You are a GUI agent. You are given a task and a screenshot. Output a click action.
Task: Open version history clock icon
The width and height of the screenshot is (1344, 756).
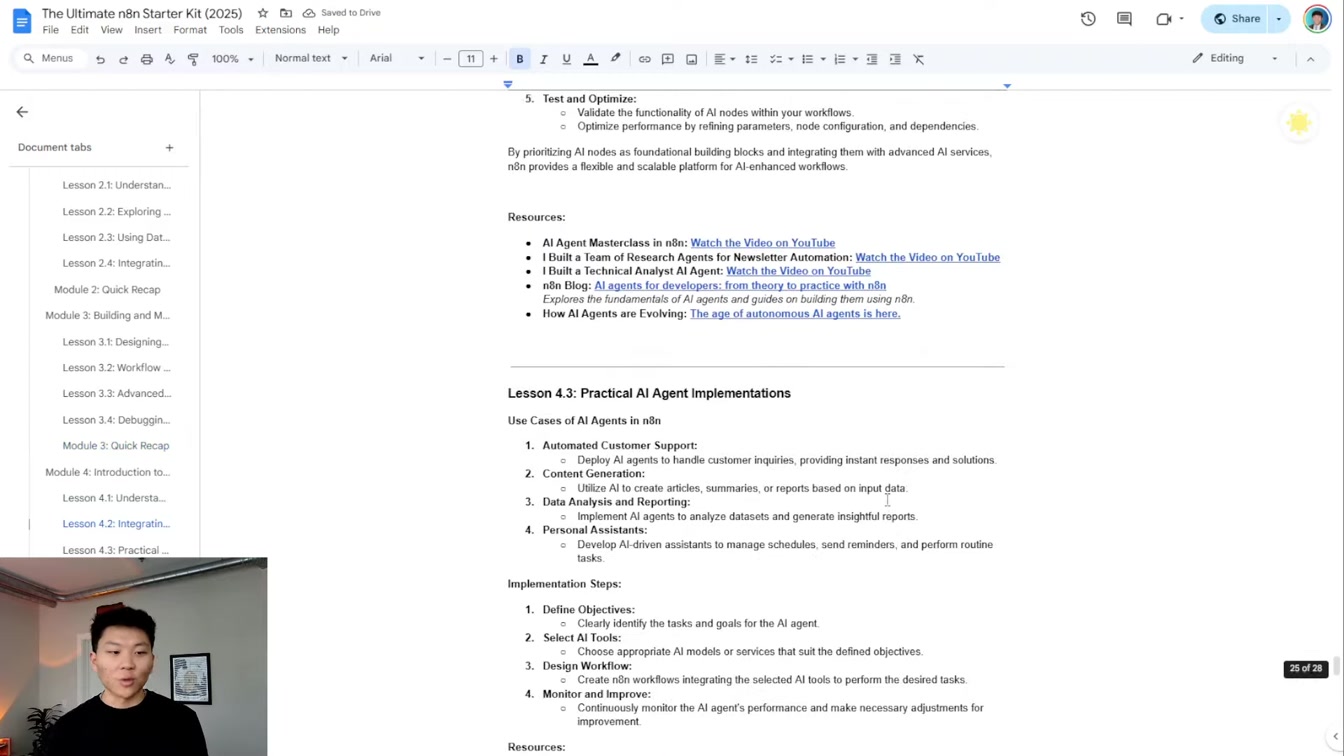point(1088,18)
